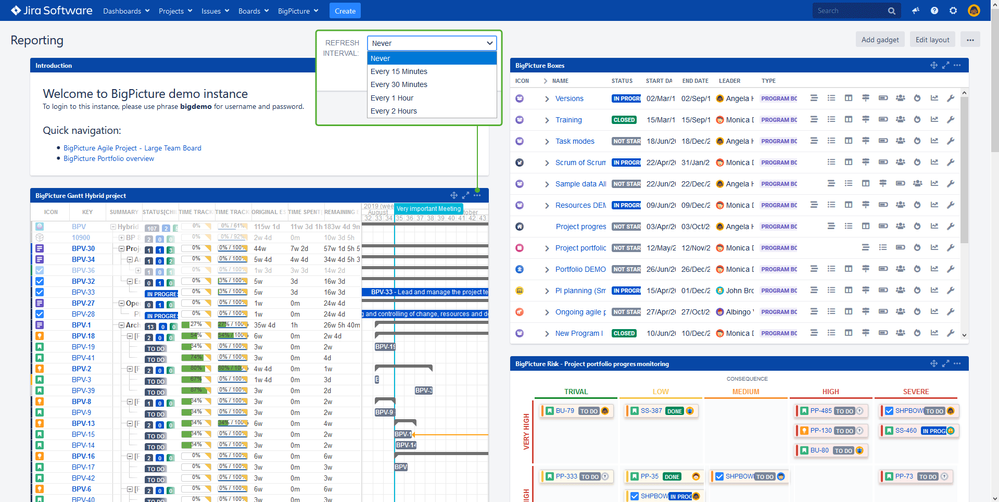
Task: Select 'Every 30 Minutes' refresh option
Action: point(432,85)
